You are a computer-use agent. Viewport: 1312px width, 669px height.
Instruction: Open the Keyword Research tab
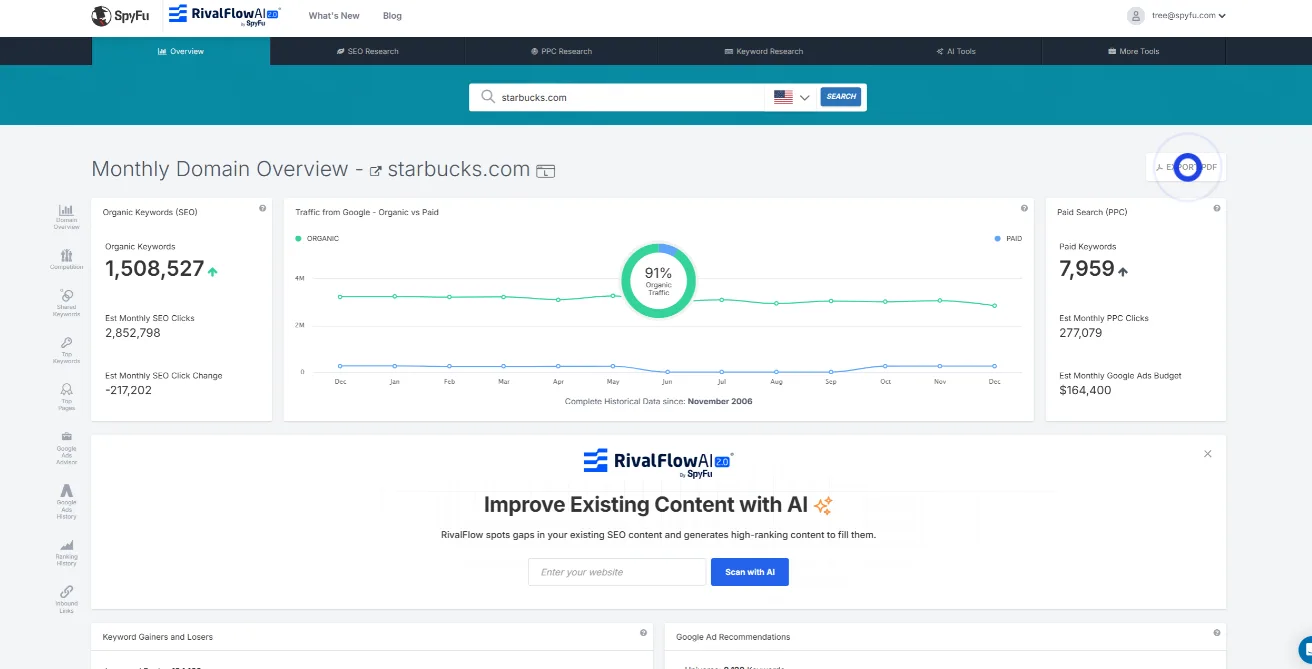[763, 51]
